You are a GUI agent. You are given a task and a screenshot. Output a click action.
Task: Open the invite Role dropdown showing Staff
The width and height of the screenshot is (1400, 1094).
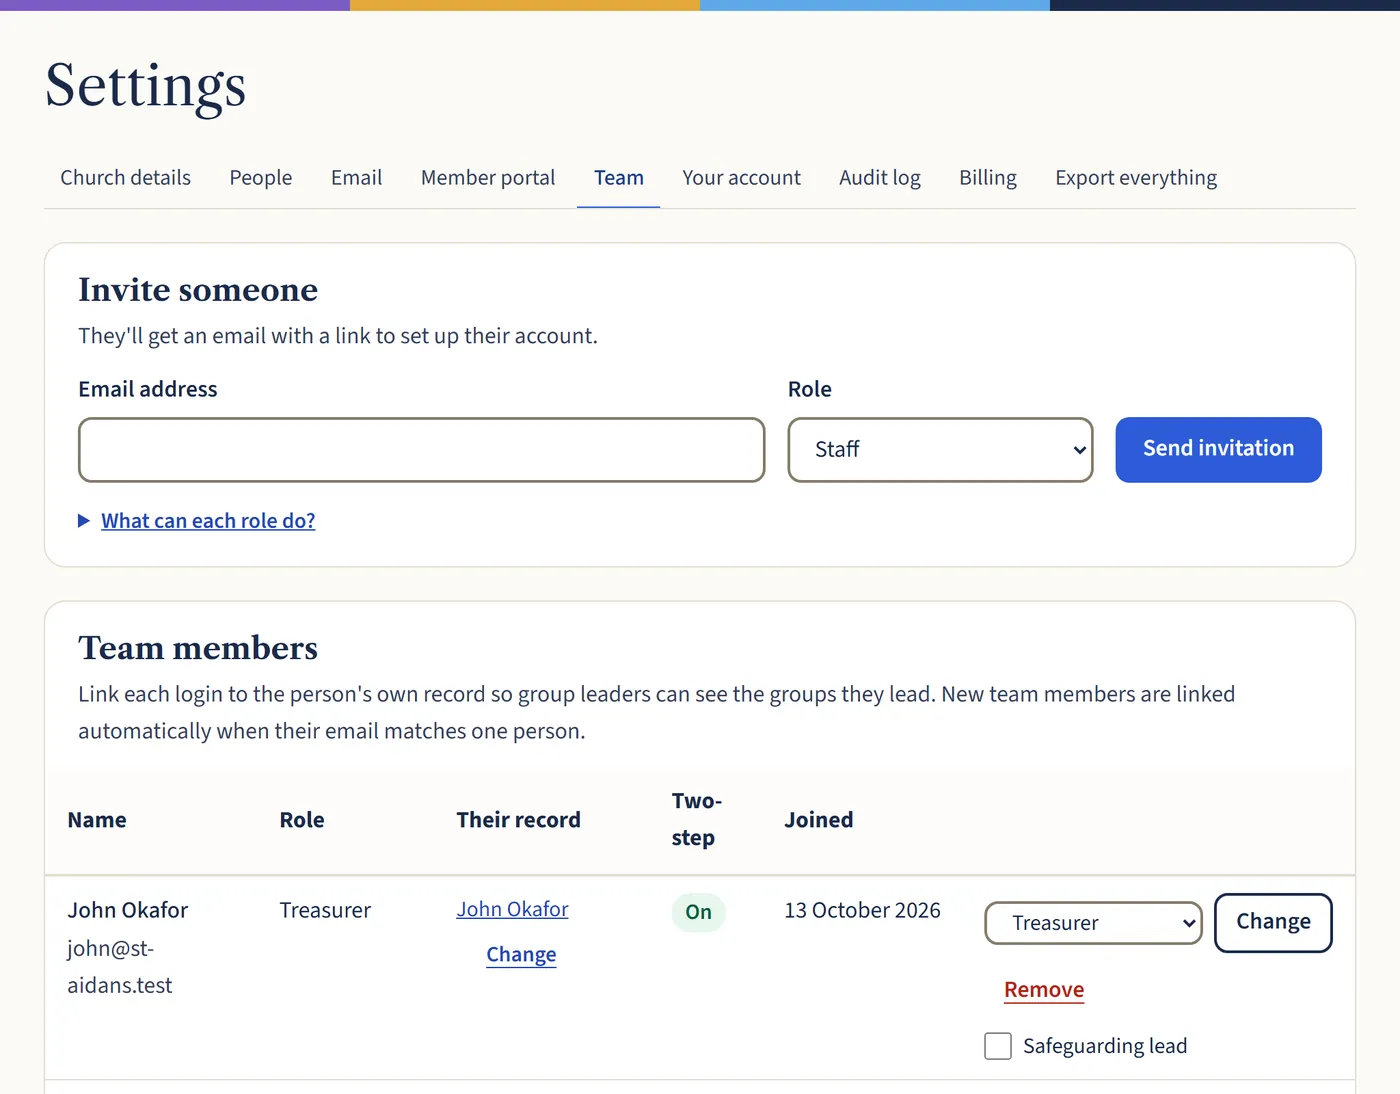(x=940, y=450)
